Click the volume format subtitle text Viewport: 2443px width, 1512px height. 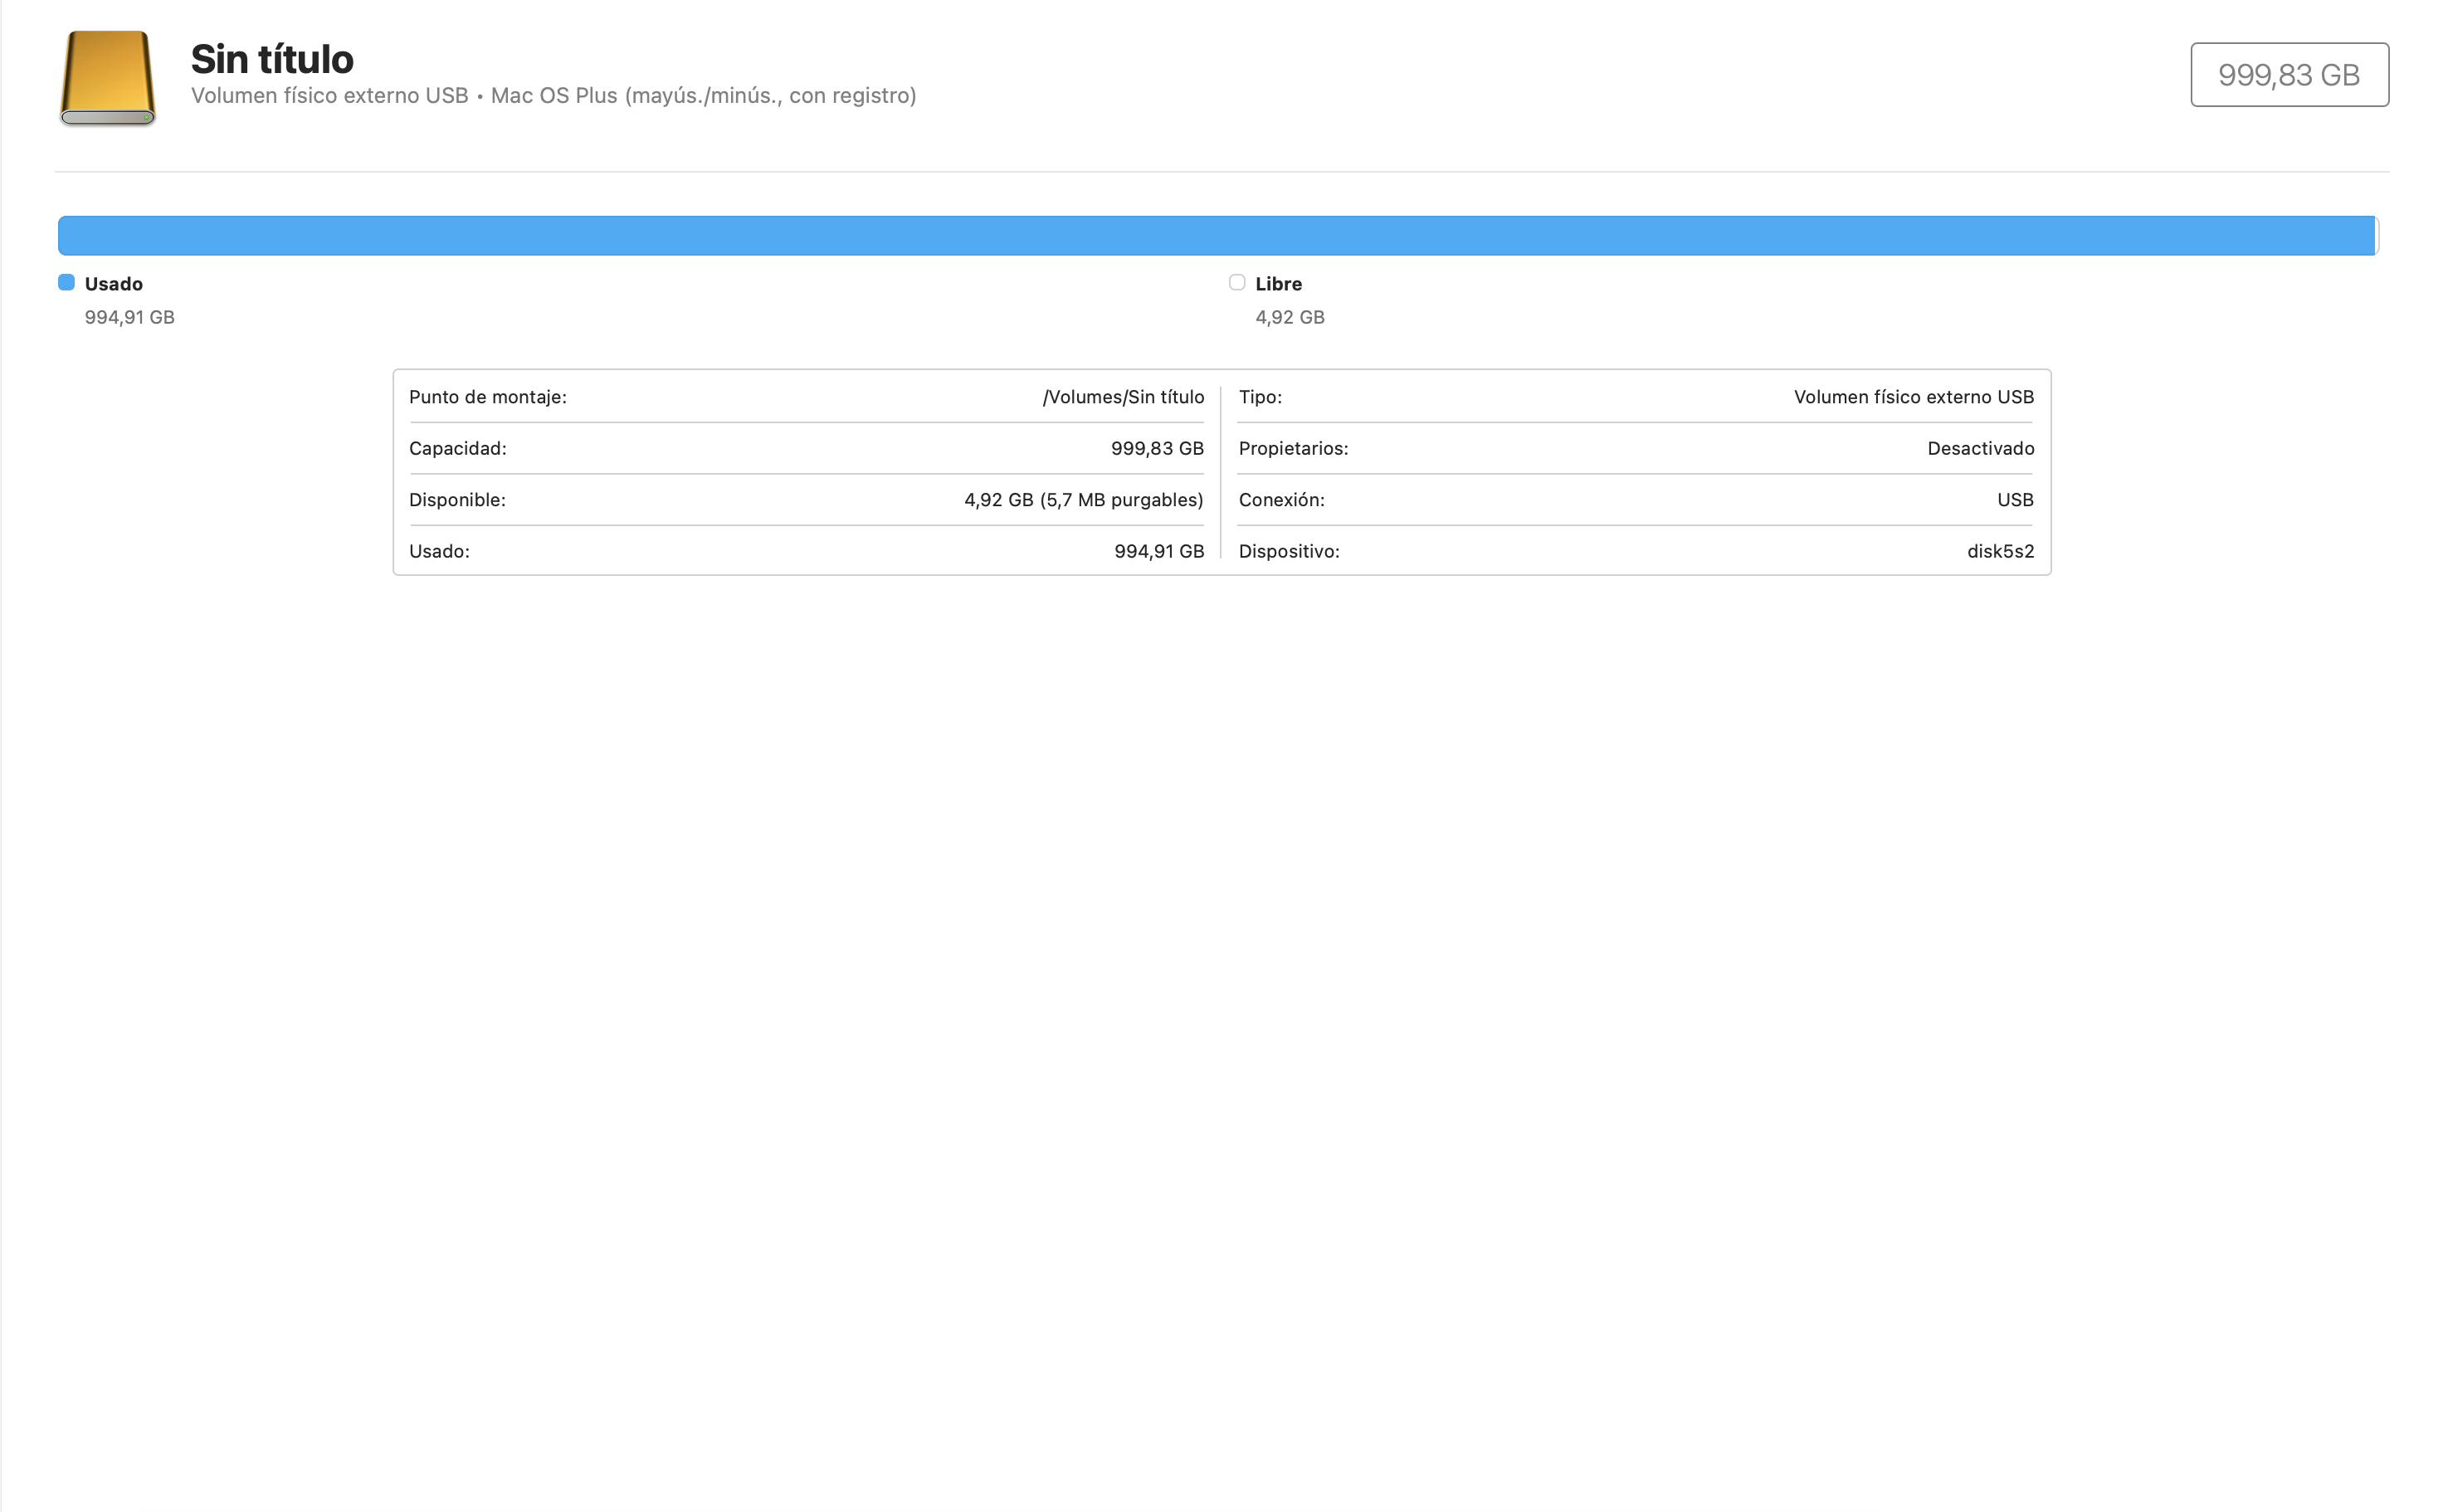point(553,96)
